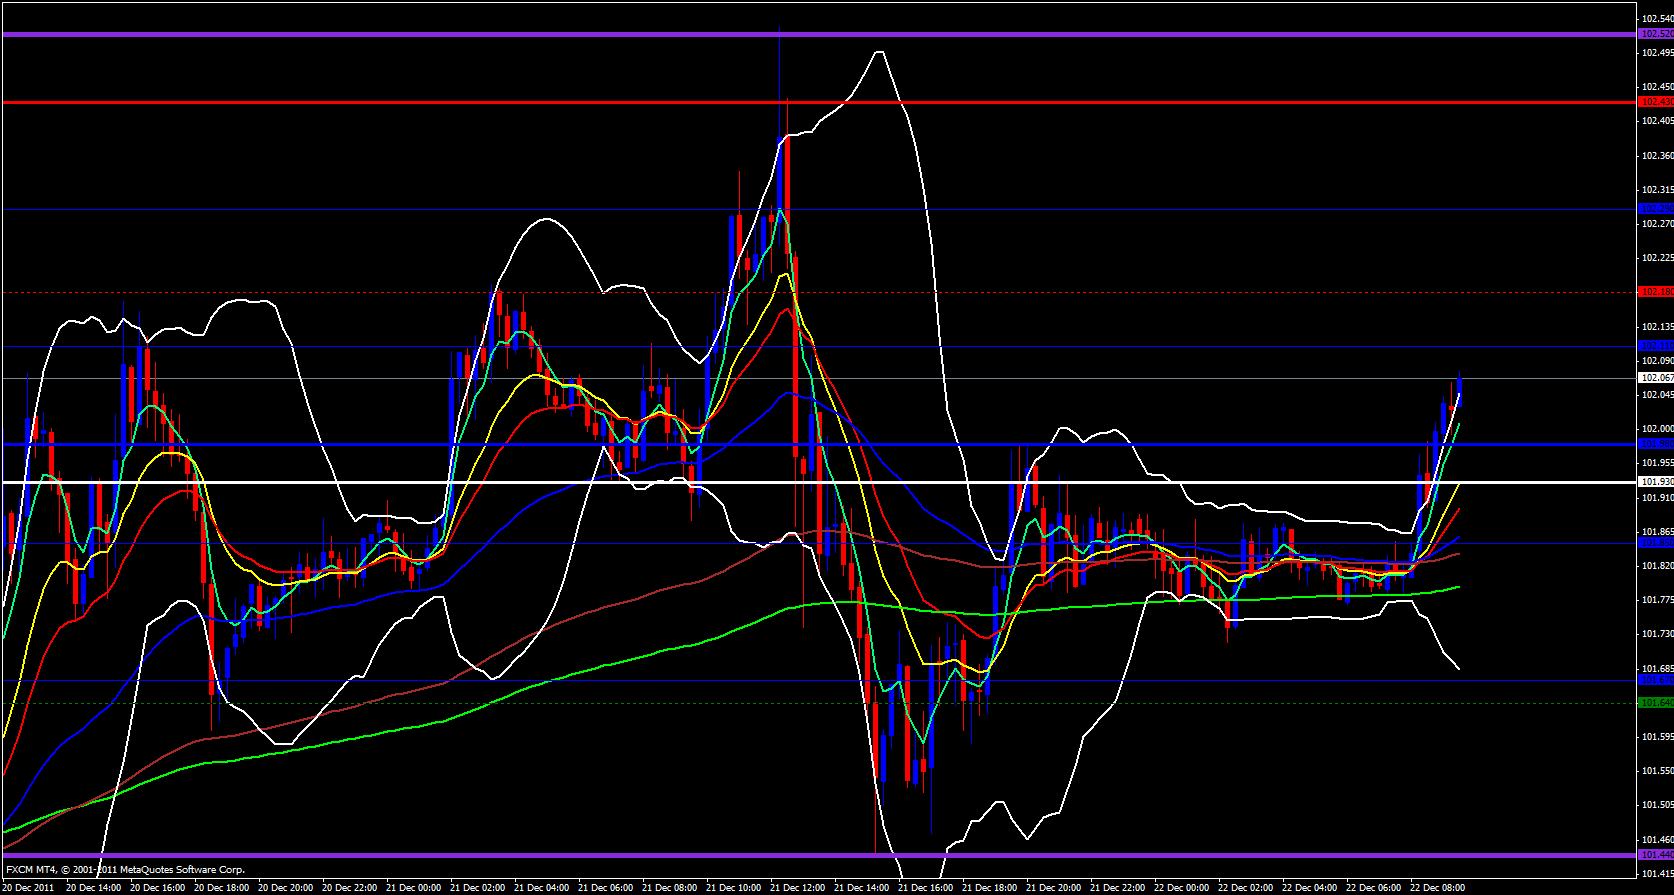The width and height of the screenshot is (1674, 895).
Task: Select the thick white horizontal line on chart
Action: point(818,482)
